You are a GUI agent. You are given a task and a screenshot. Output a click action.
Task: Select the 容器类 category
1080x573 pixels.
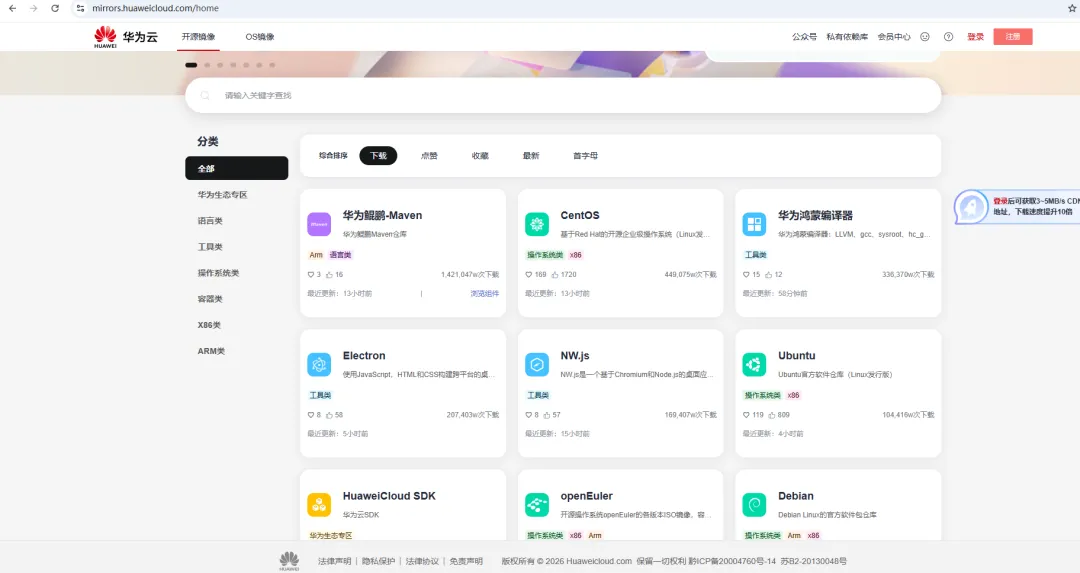(210, 299)
